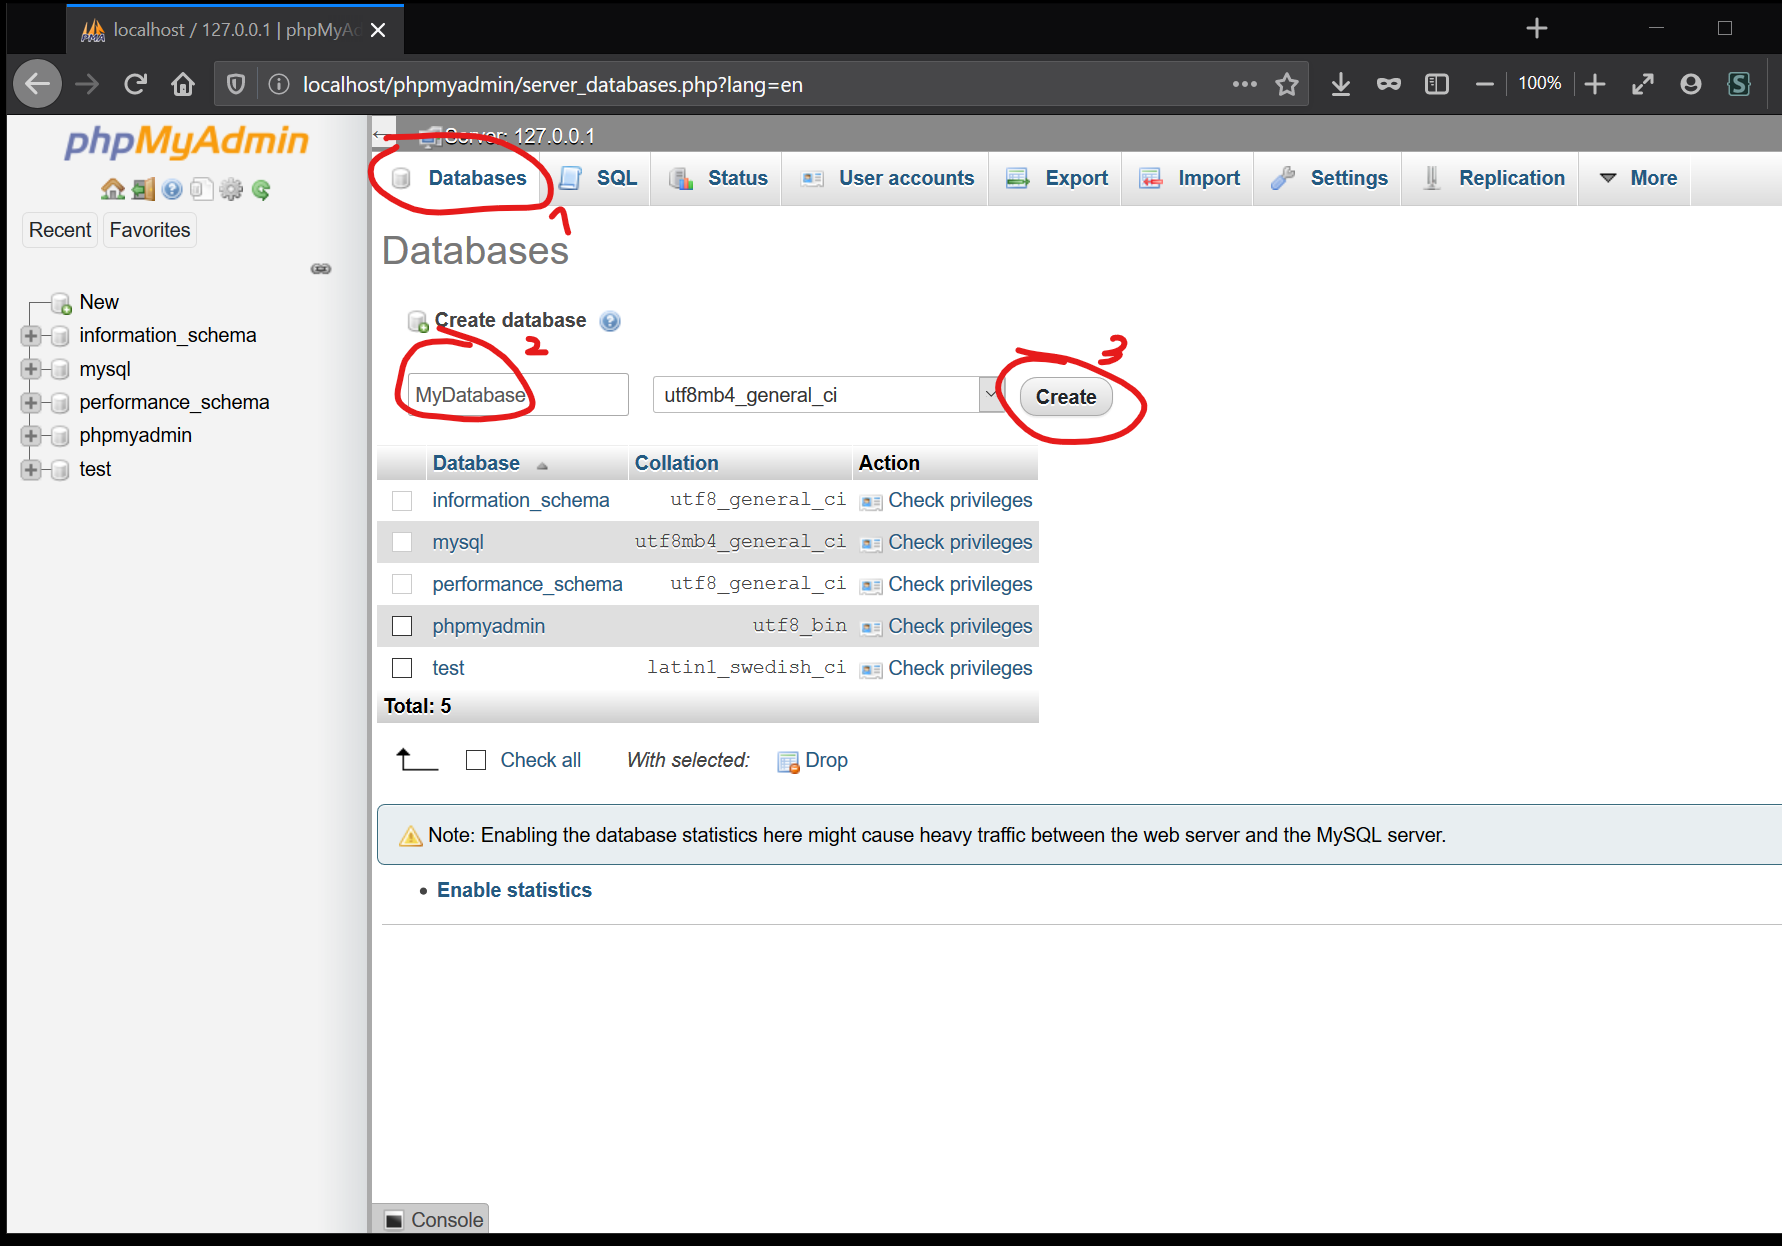Open the utf8mb4_general_ci collation dropdown
1782x1246 pixels.
(827, 395)
